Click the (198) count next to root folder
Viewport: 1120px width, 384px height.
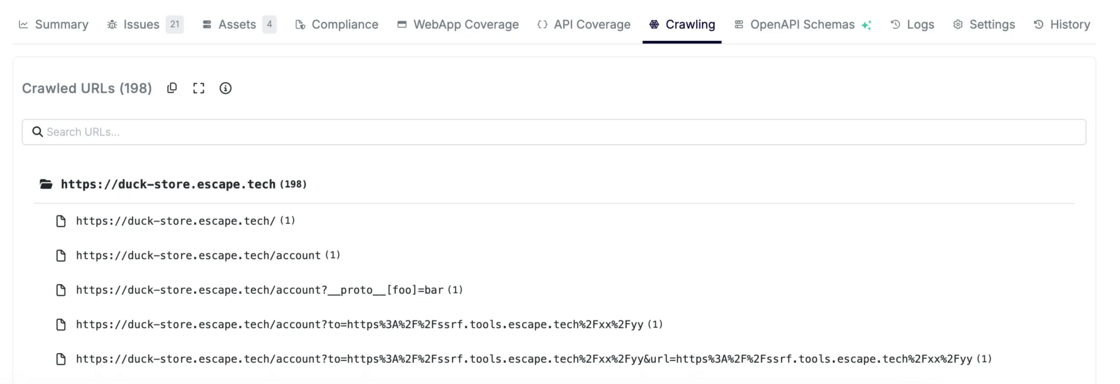point(293,184)
